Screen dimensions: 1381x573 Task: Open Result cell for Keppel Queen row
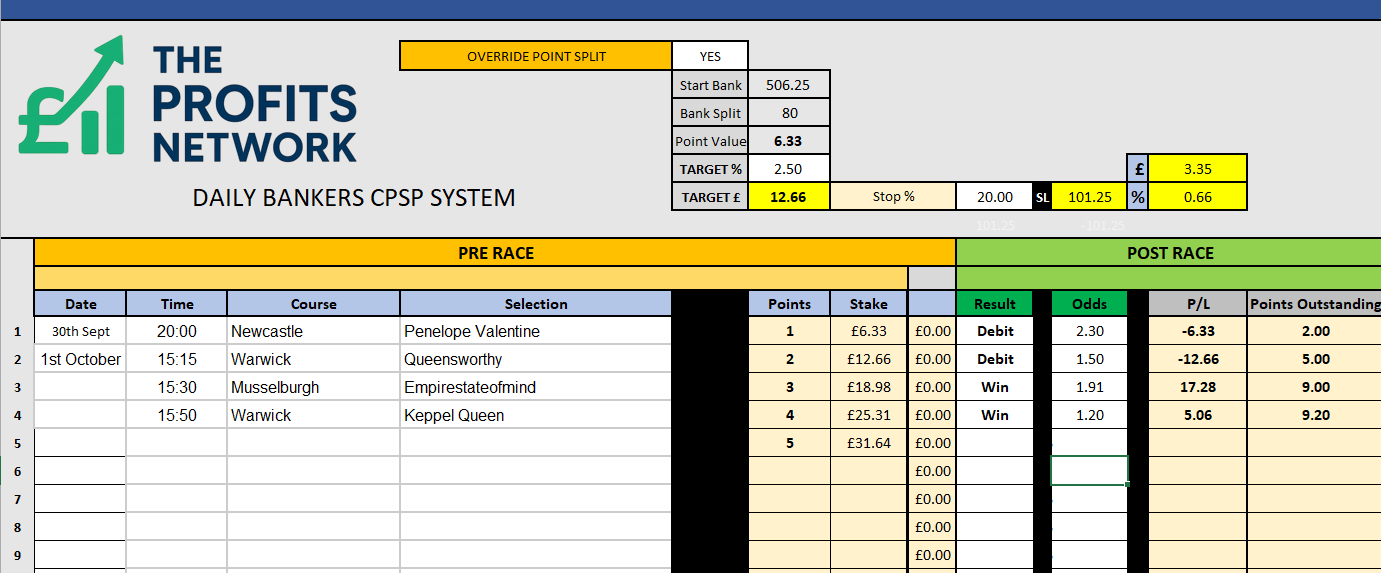994,415
